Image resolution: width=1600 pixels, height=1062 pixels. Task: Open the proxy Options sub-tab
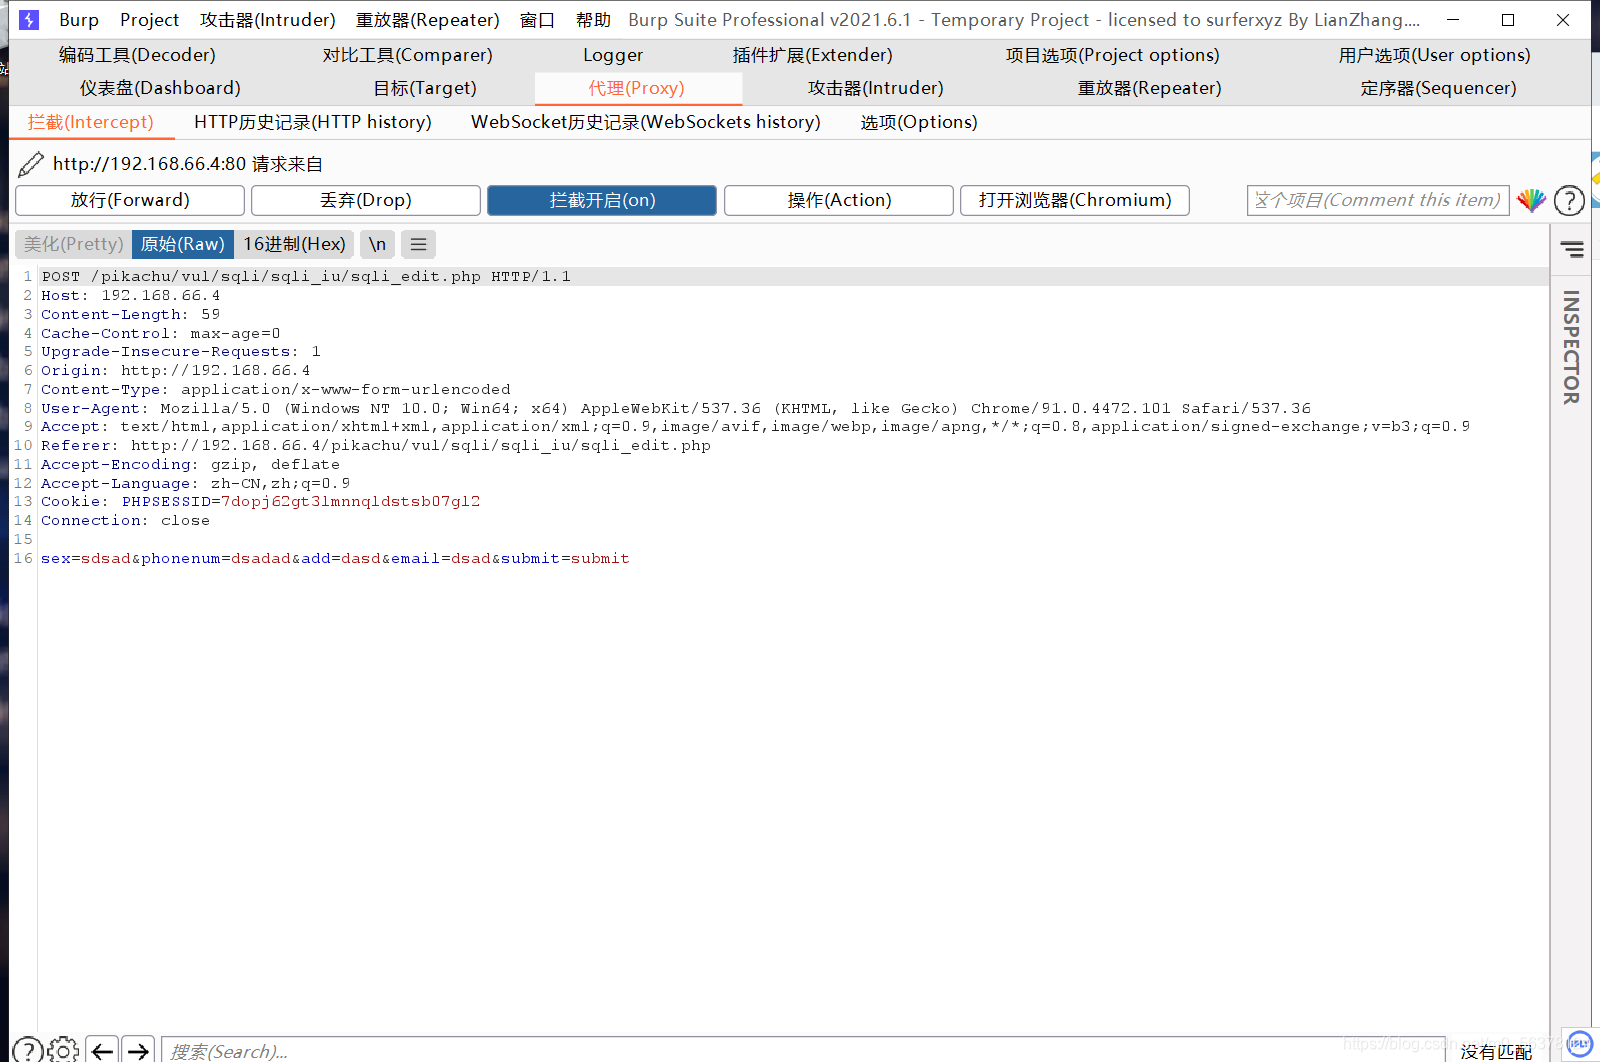919,122
